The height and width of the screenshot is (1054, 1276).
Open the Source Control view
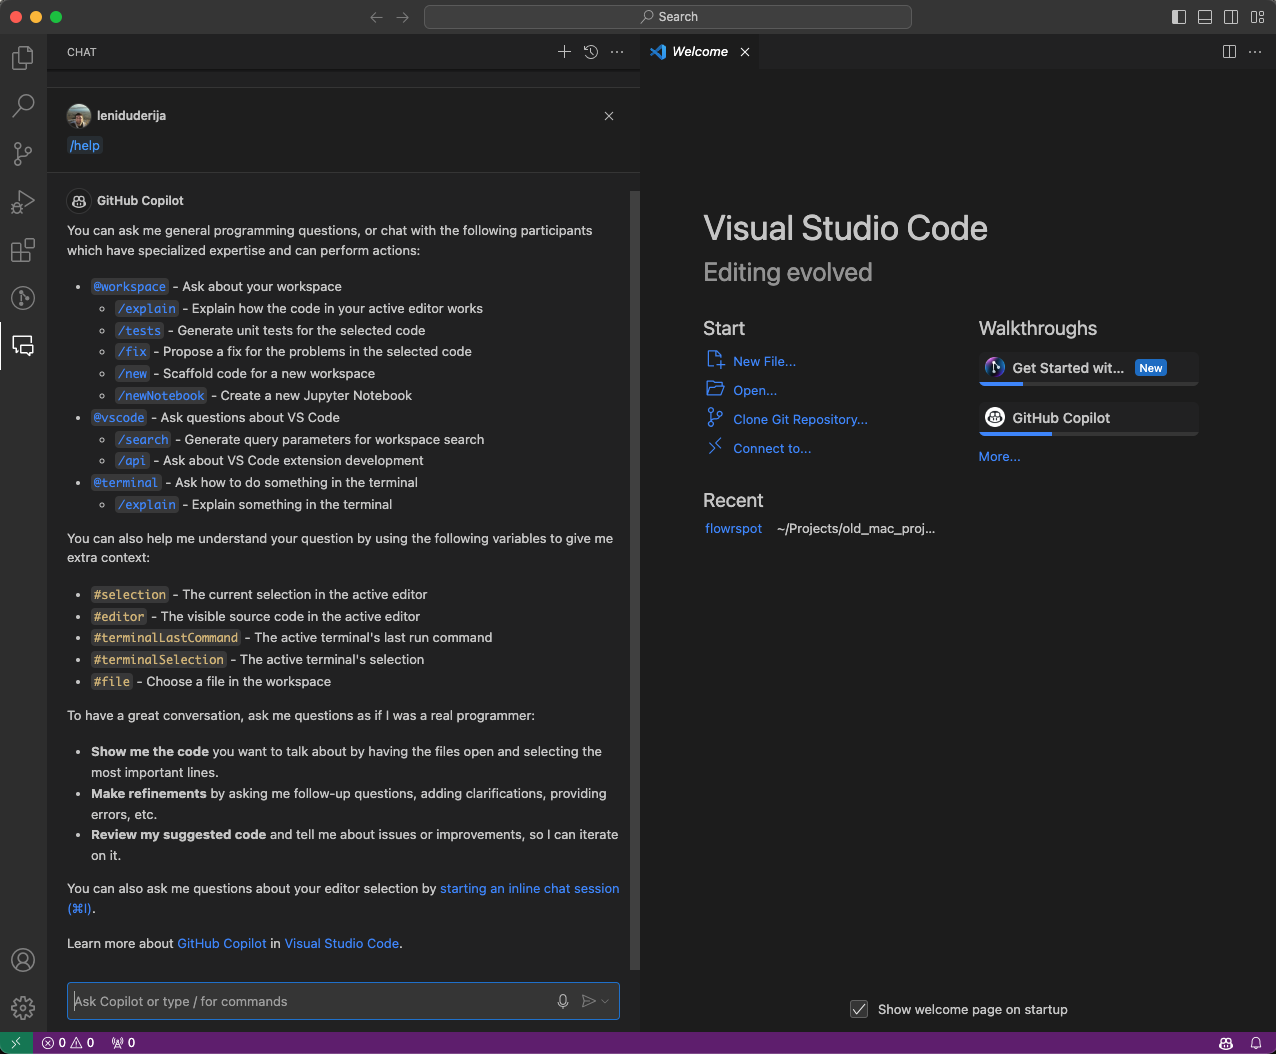click(22, 153)
